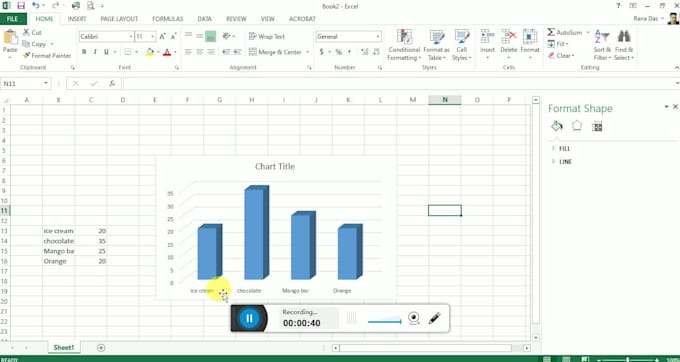Center text horizontally in cell

[199, 52]
